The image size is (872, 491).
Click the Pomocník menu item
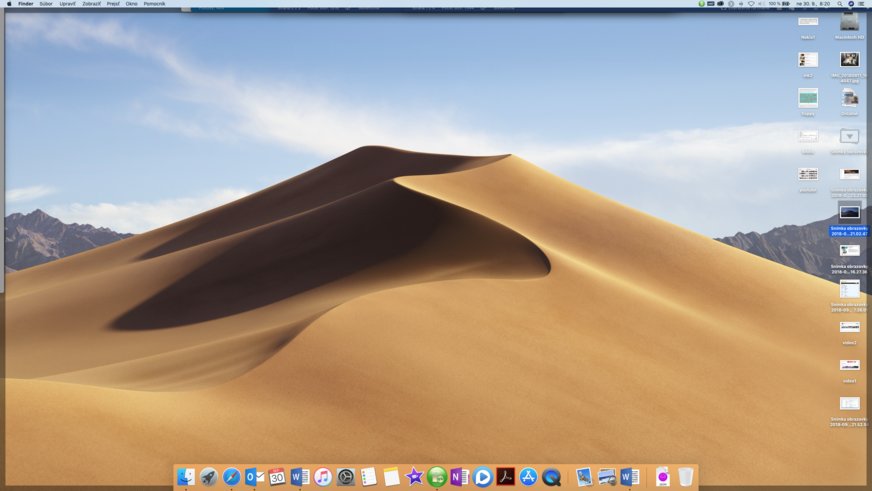click(x=155, y=4)
